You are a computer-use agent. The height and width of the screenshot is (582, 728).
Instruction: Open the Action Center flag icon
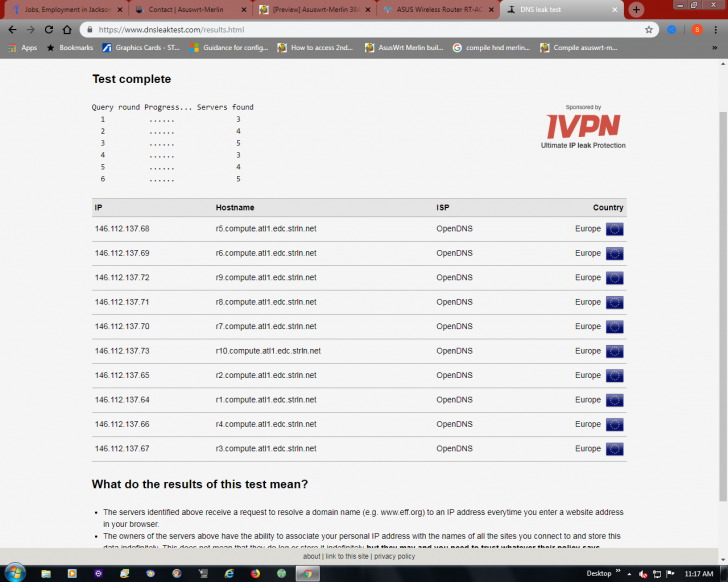[x=670, y=574]
